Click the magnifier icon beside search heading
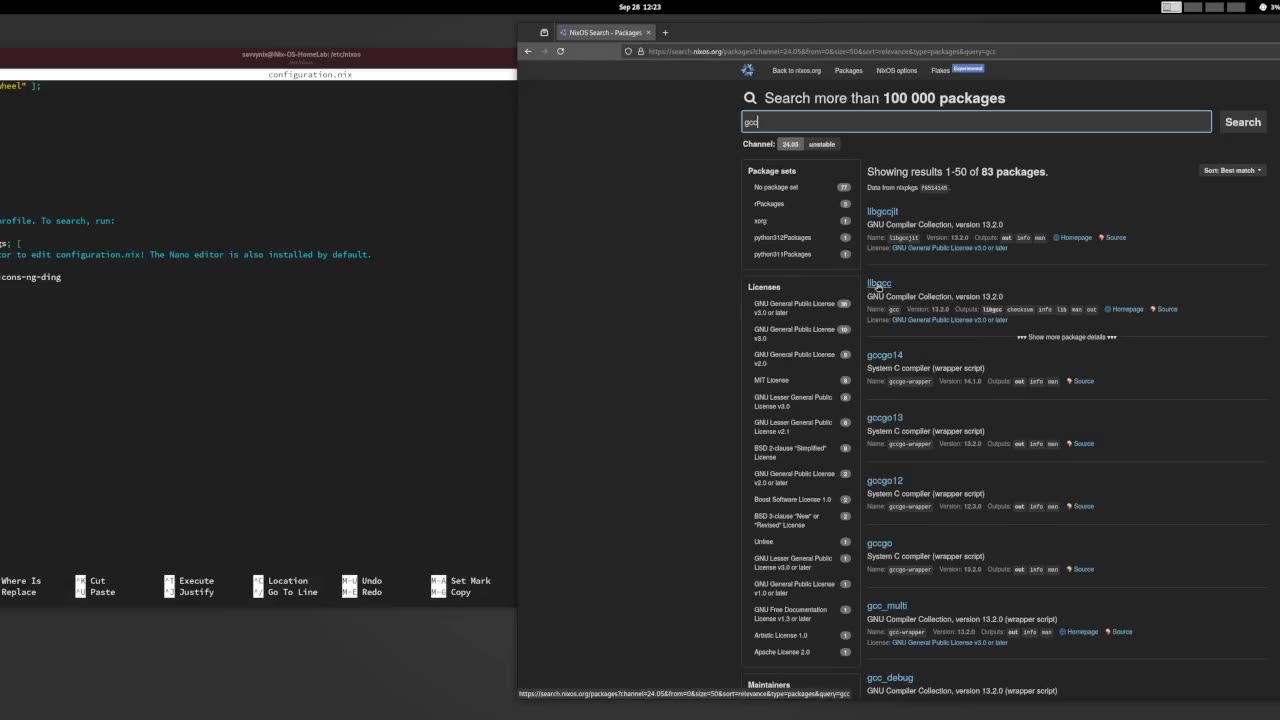Image resolution: width=1280 pixels, height=720 pixels. pyautogui.click(x=750, y=98)
